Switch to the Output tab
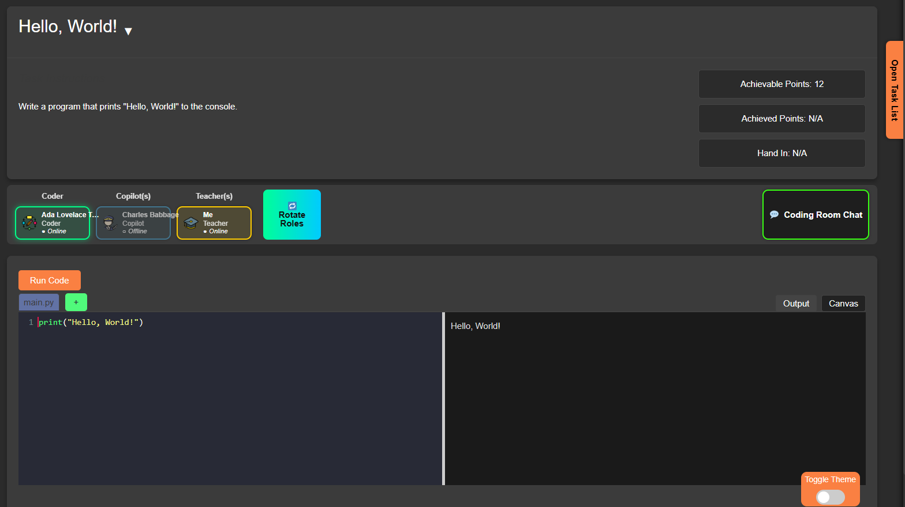This screenshot has height=507, width=905. click(796, 303)
